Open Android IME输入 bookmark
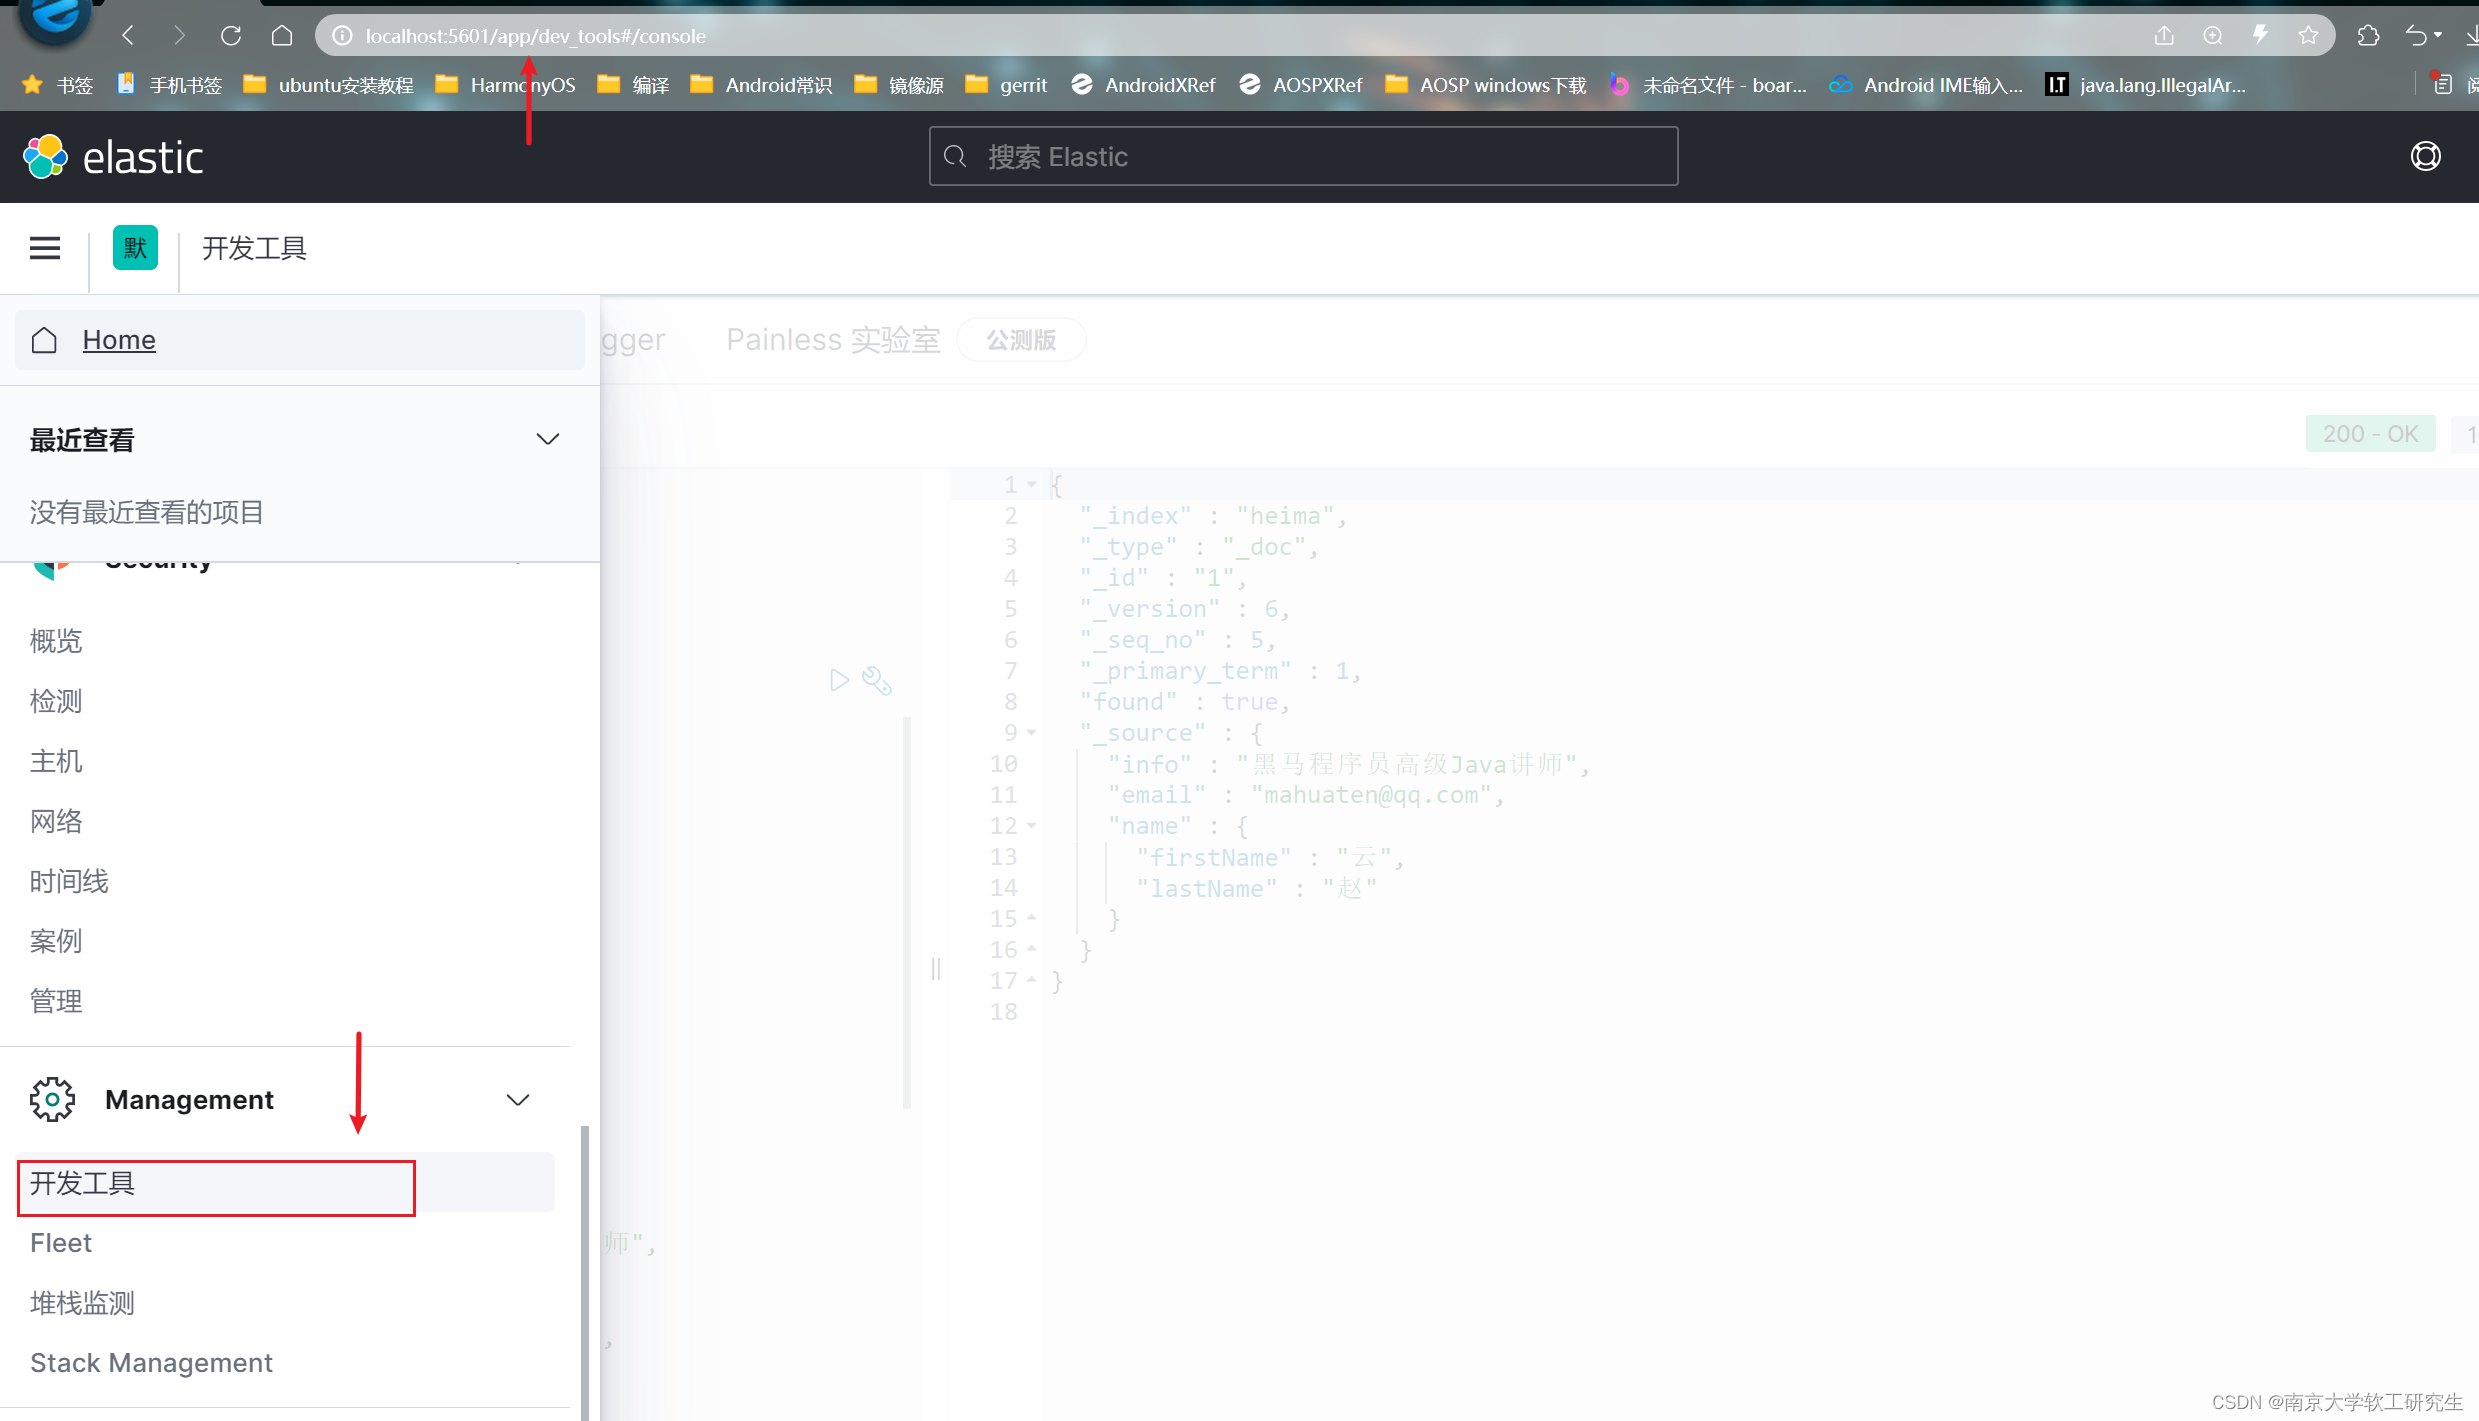The height and width of the screenshot is (1421, 2479). 1926,85
